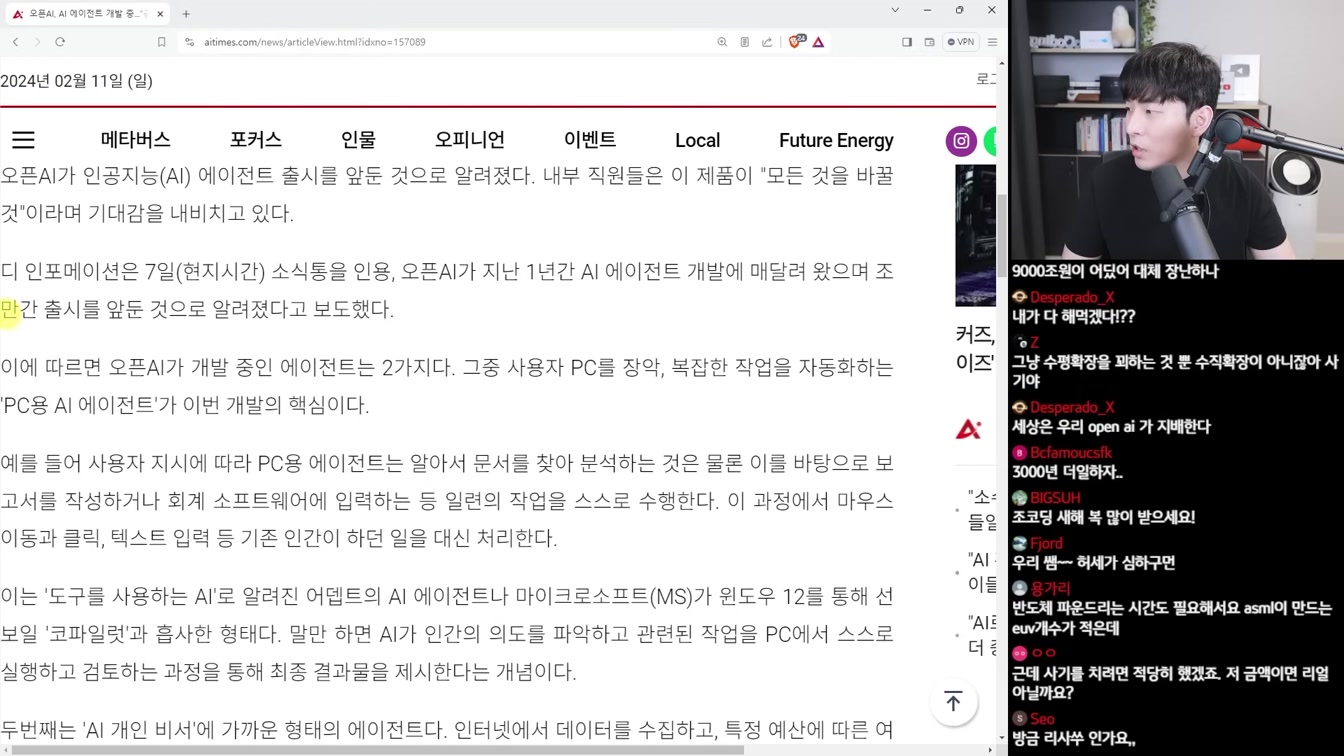Open the sidebar article thumbnail image
This screenshot has height=756, width=1344.
[975, 236]
